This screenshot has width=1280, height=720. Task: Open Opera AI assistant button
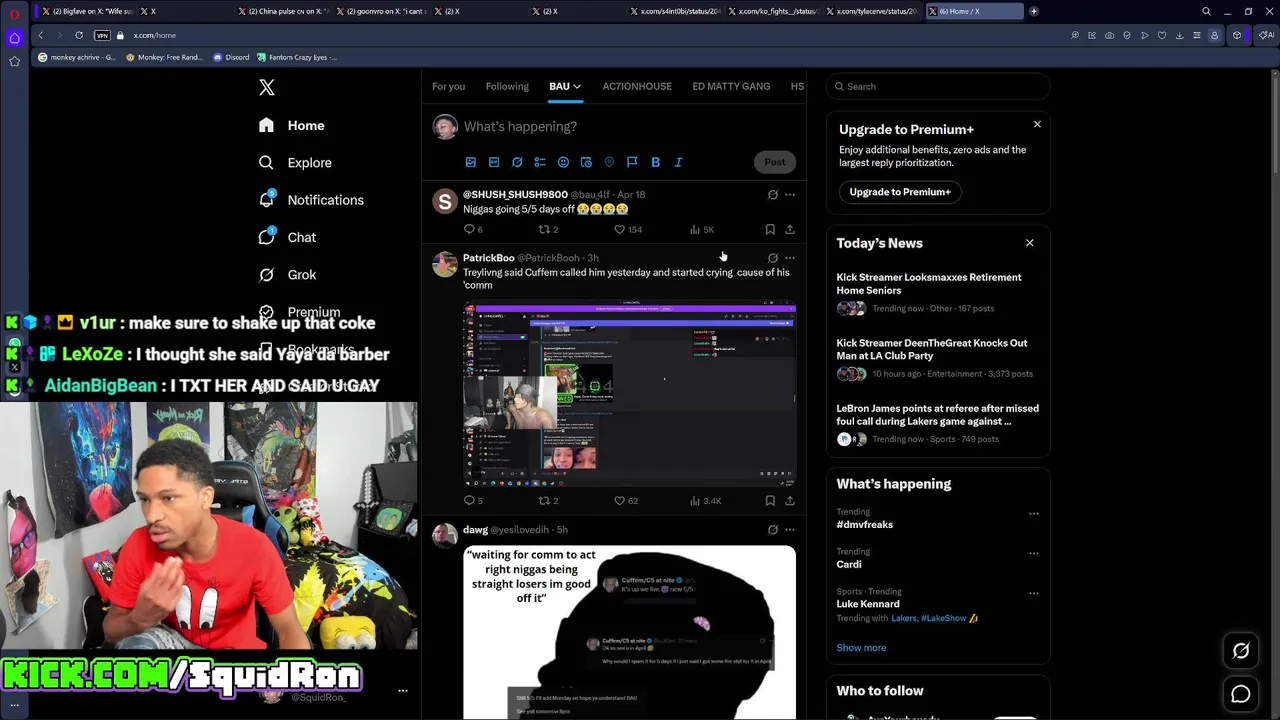pyautogui.click(x=1266, y=35)
